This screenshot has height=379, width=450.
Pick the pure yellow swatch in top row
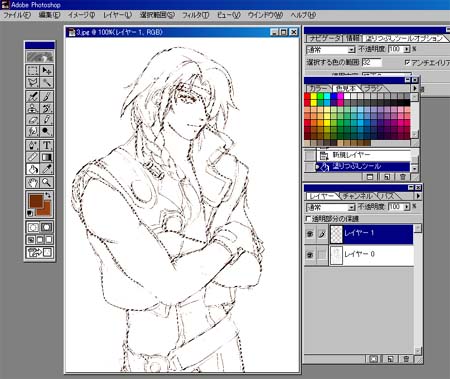tap(314, 96)
